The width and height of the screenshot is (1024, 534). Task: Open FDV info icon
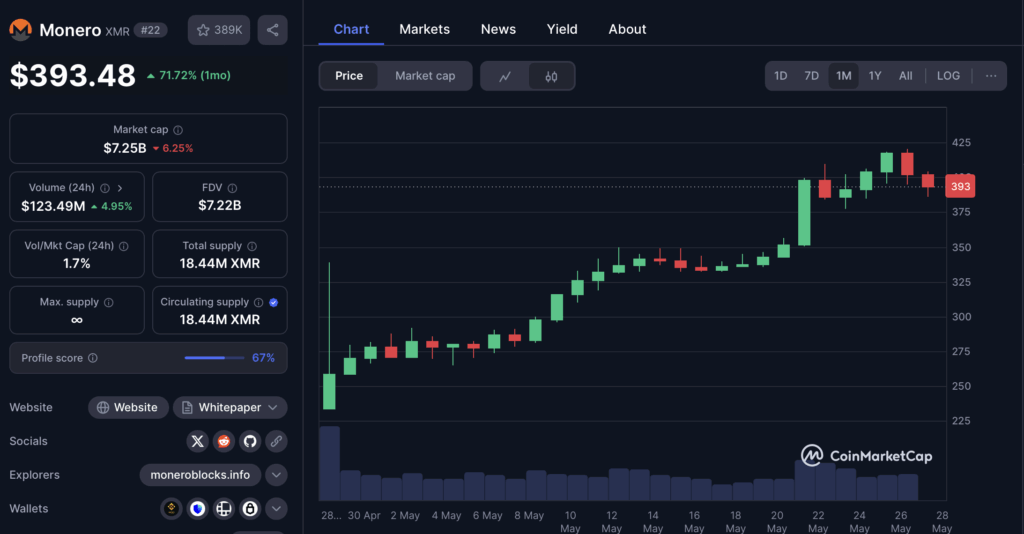232,188
